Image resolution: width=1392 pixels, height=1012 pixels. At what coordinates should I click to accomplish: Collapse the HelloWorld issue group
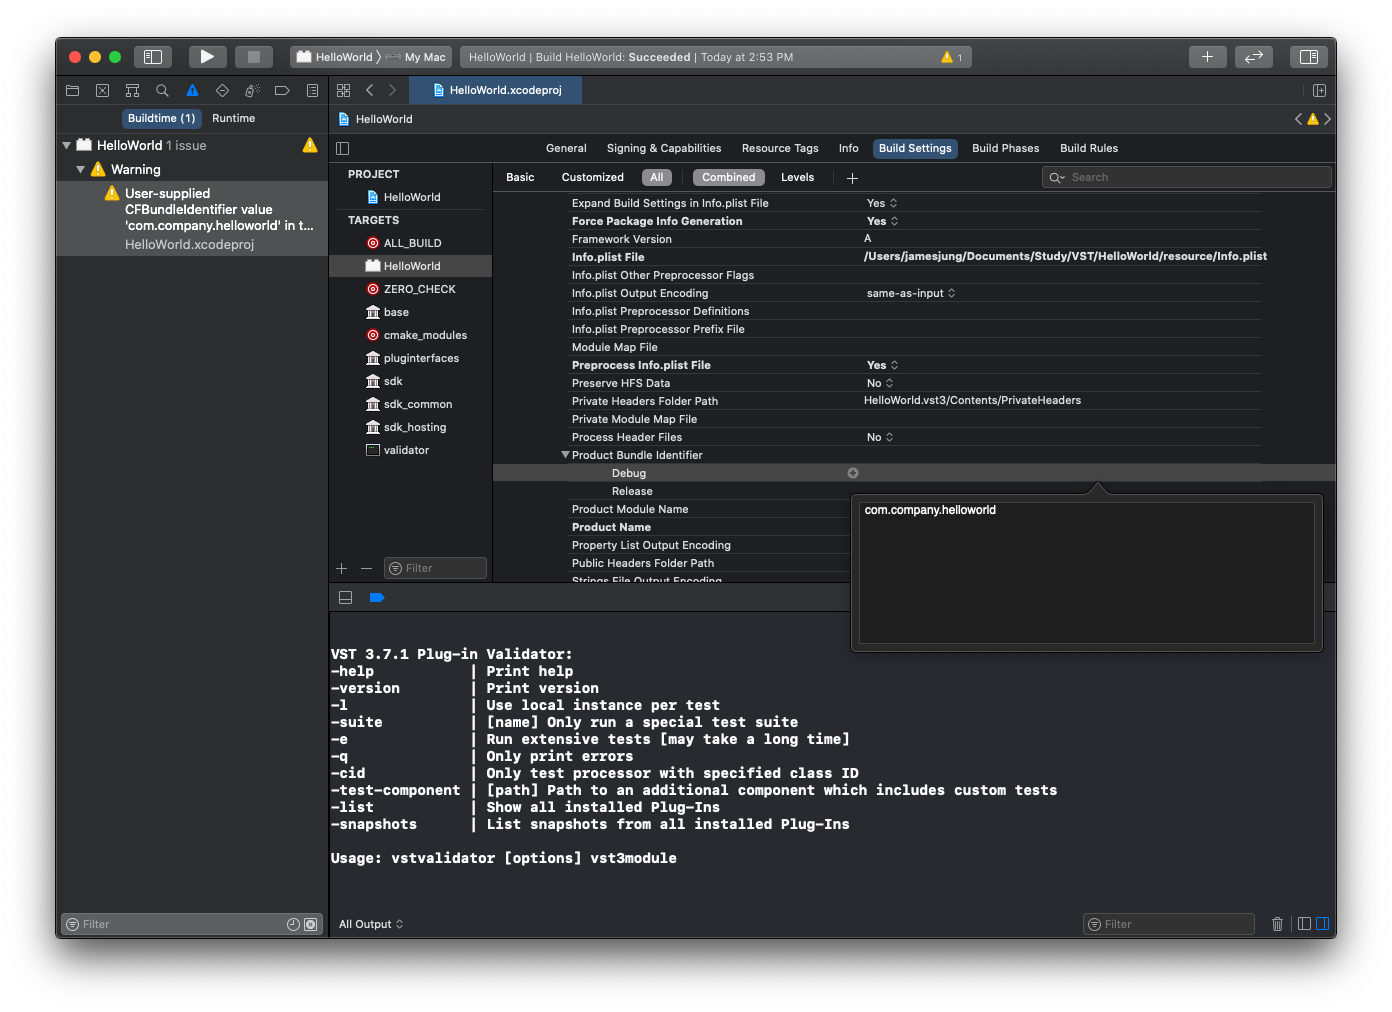[x=67, y=145]
